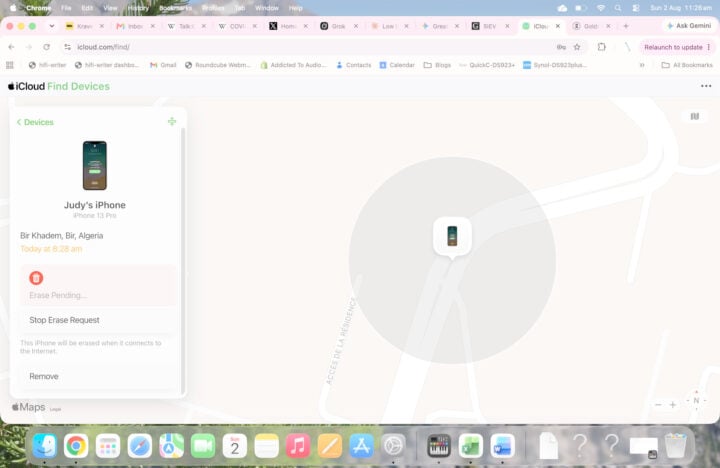720x468 pixels.
Task: Open Safari from the Dock
Action: (x=140, y=445)
